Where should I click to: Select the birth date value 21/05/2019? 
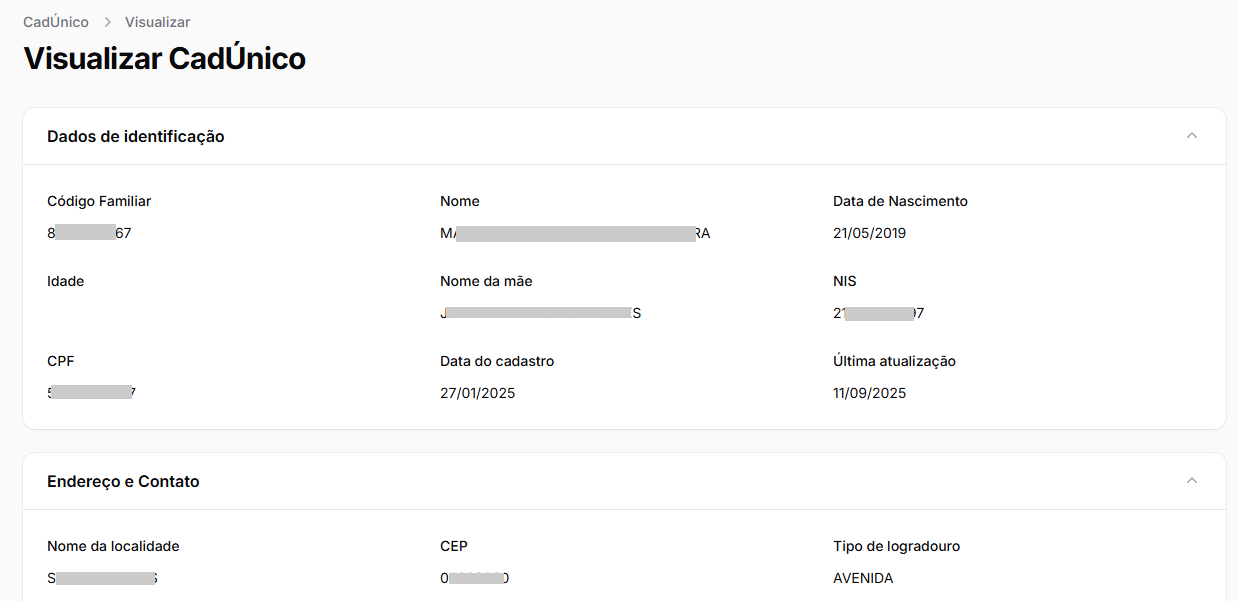pos(869,233)
